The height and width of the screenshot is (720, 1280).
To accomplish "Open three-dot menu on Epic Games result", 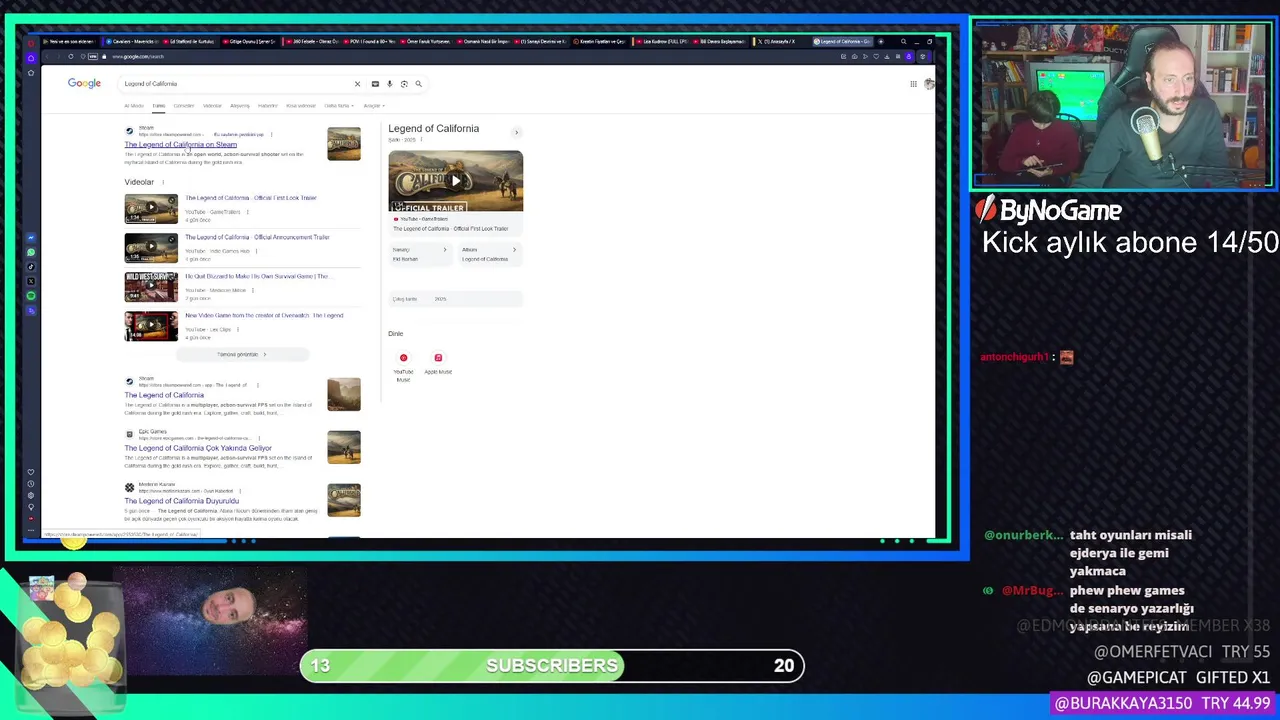I will [x=258, y=438].
